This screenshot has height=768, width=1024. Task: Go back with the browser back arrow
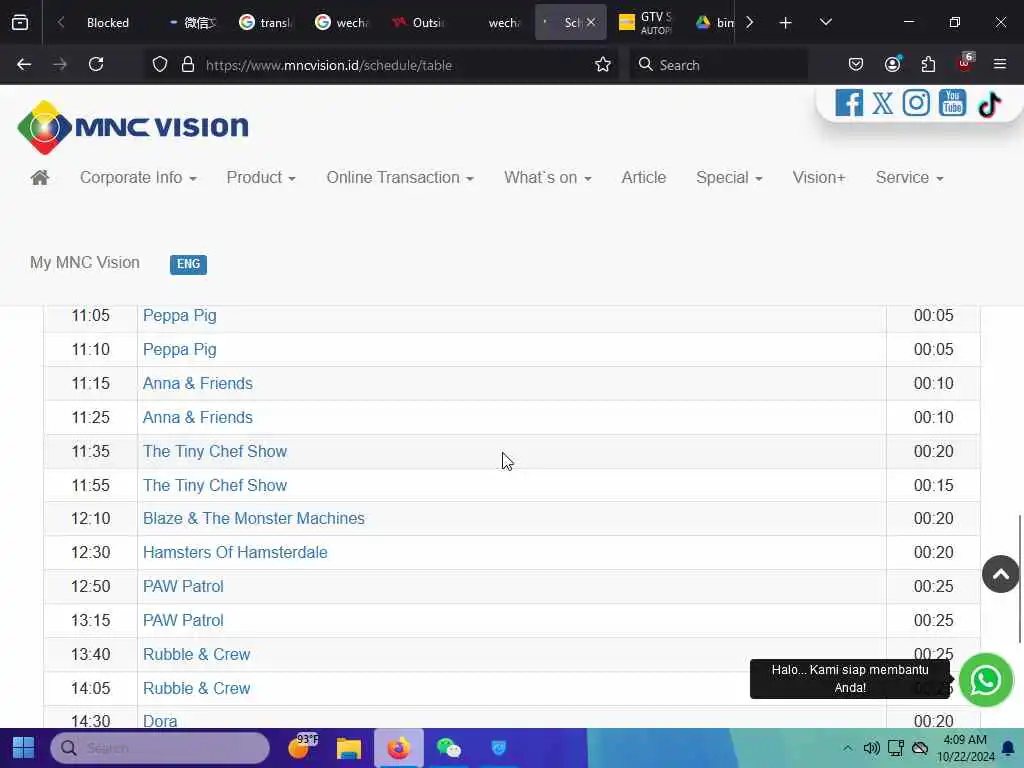[24, 65]
